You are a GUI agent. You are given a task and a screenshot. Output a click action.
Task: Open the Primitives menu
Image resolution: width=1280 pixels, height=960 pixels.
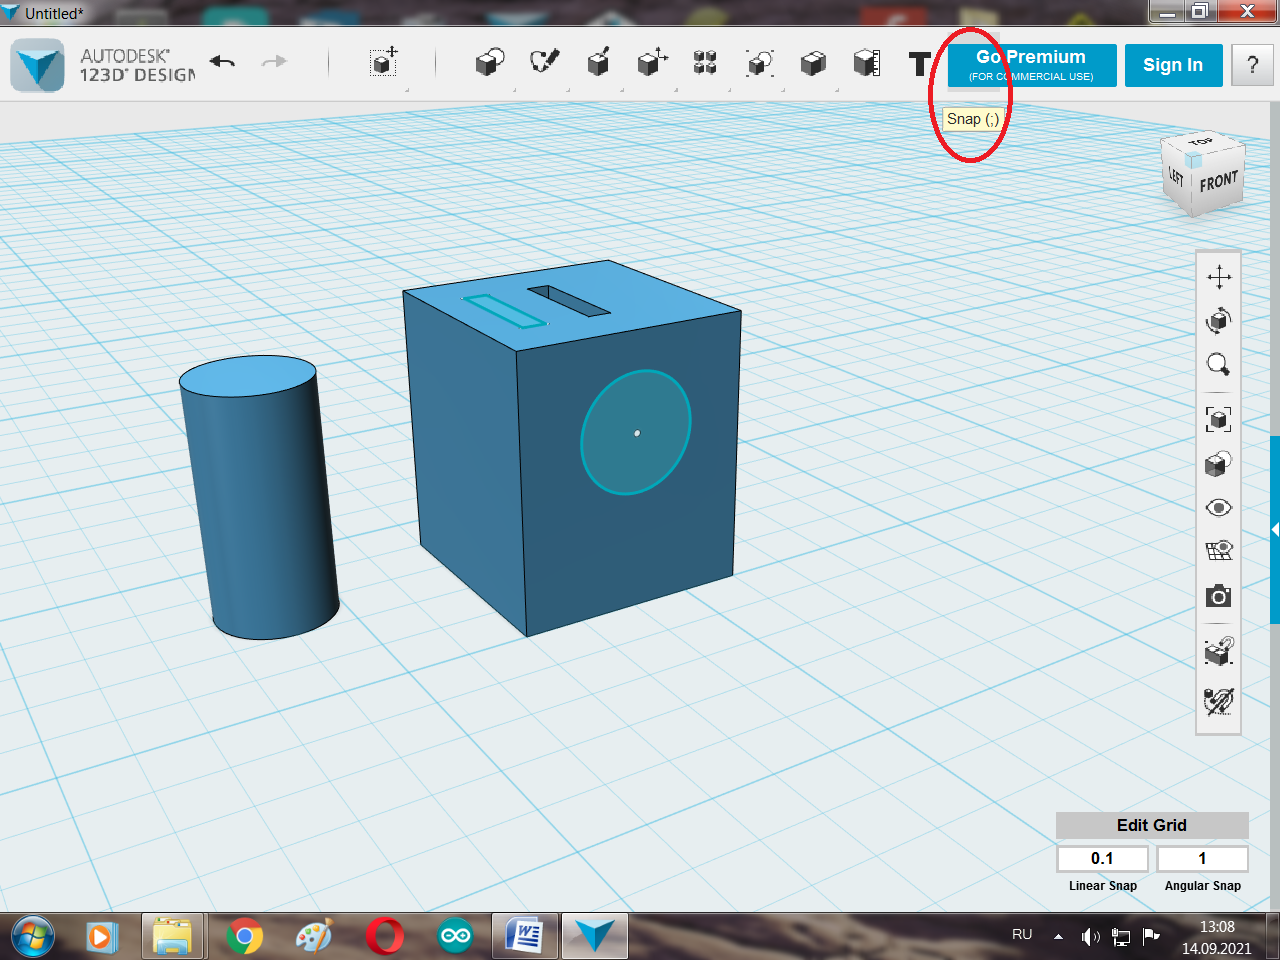[x=489, y=63]
